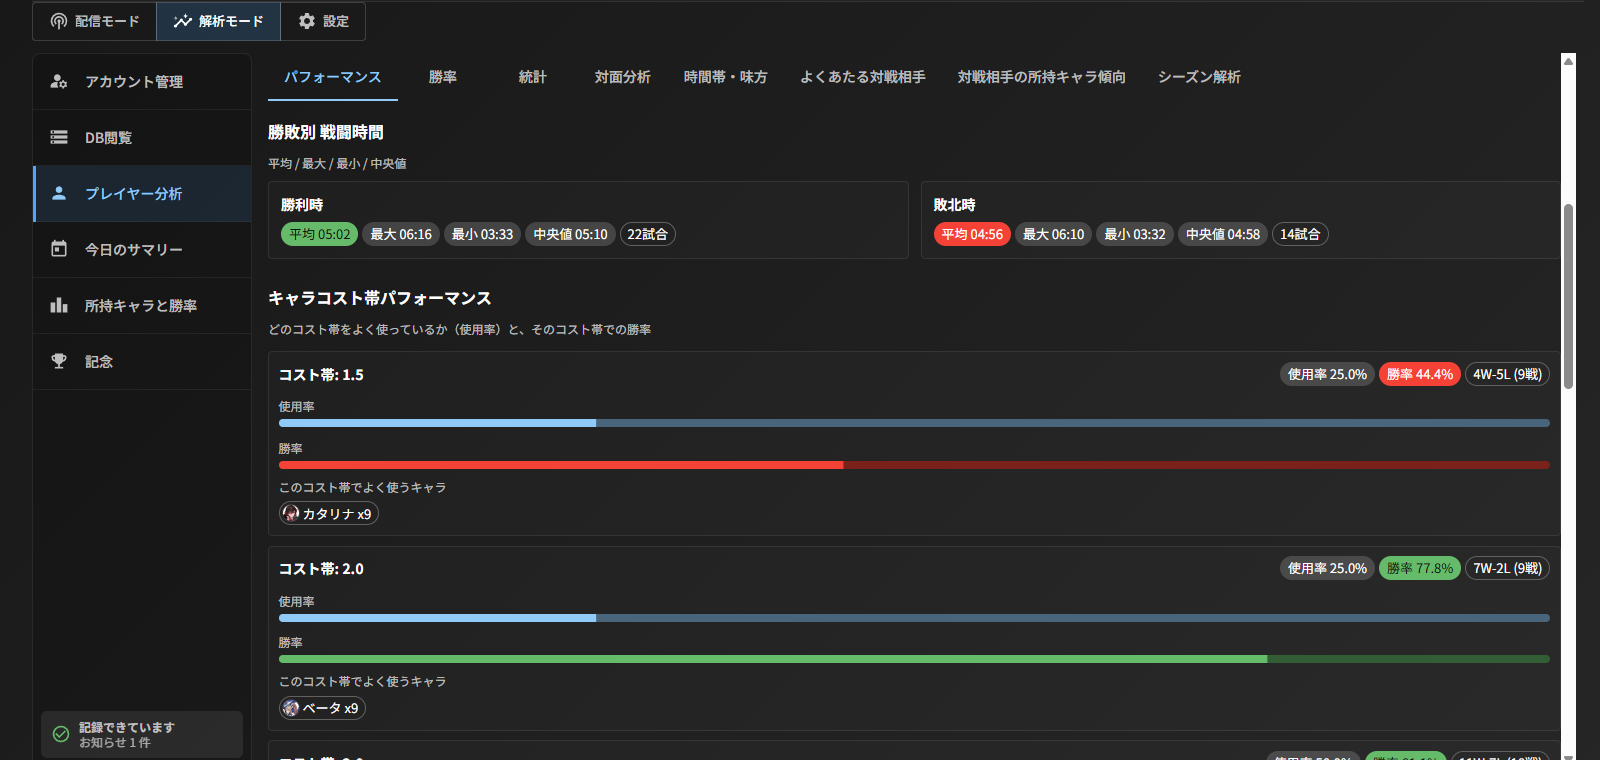Open the 対戦相手の所持キャラ傾向 tab

point(1042,77)
